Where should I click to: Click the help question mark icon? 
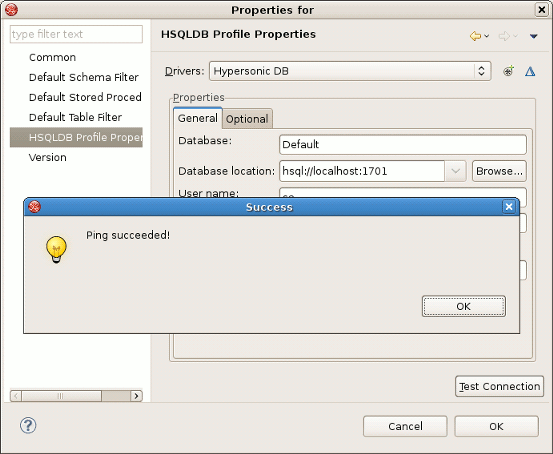coord(28,425)
